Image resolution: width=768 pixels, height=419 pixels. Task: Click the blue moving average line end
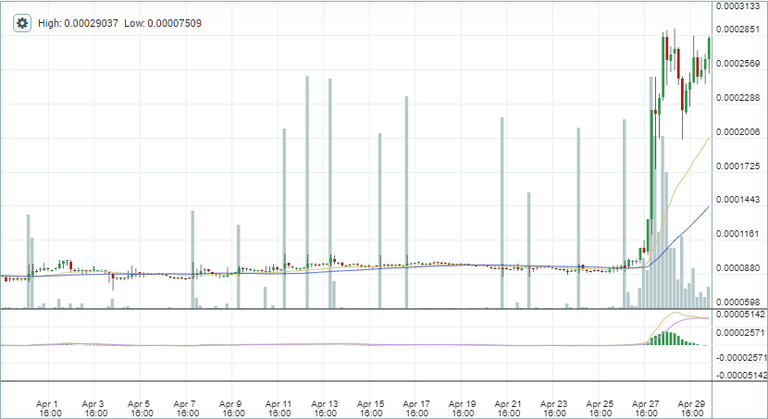[708, 207]
